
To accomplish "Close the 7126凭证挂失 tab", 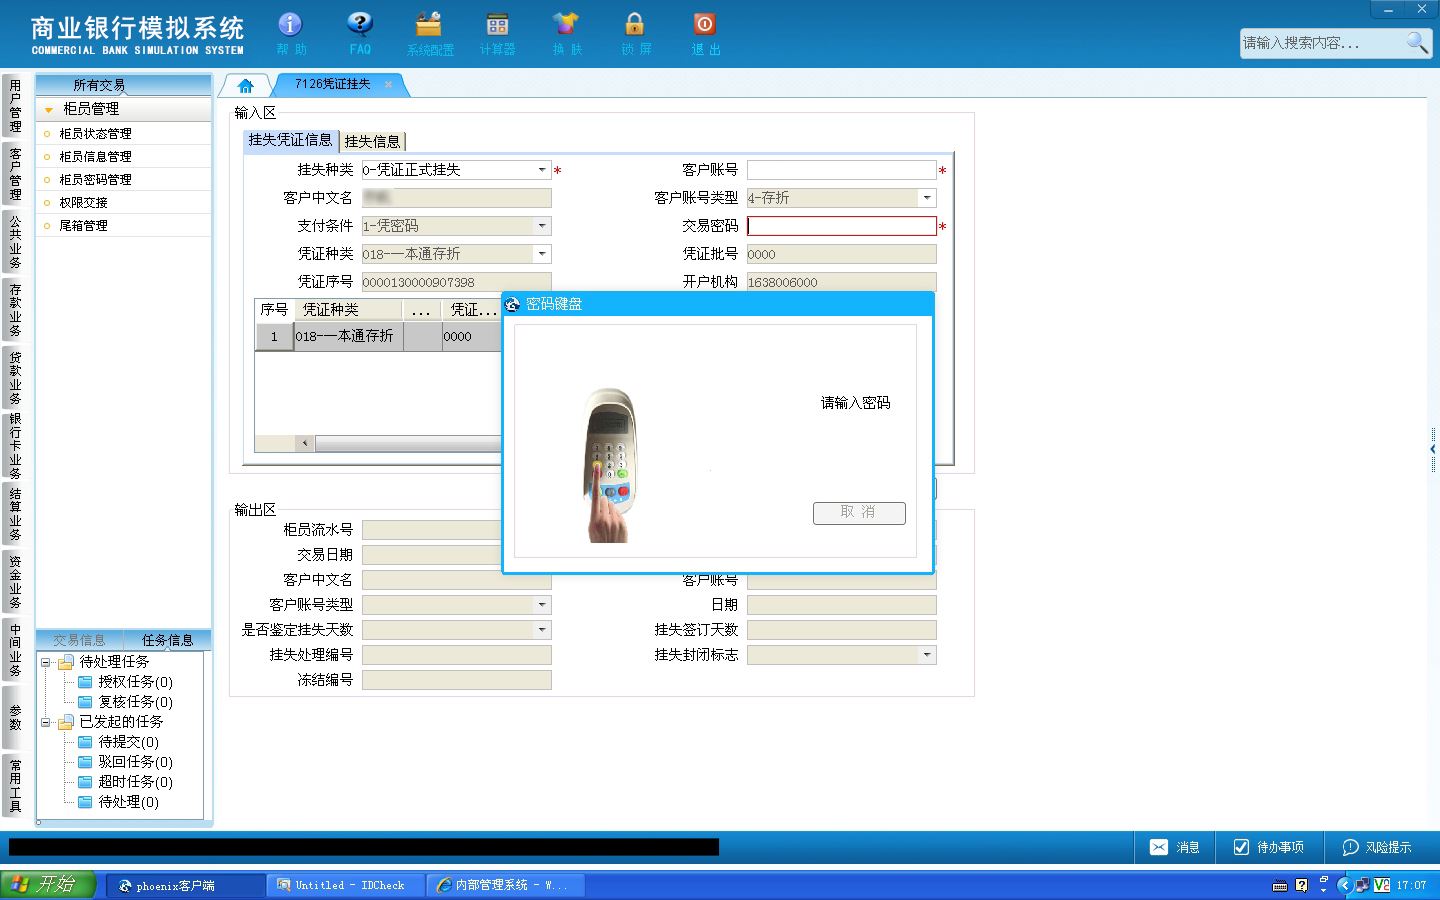I will (389, 85).
